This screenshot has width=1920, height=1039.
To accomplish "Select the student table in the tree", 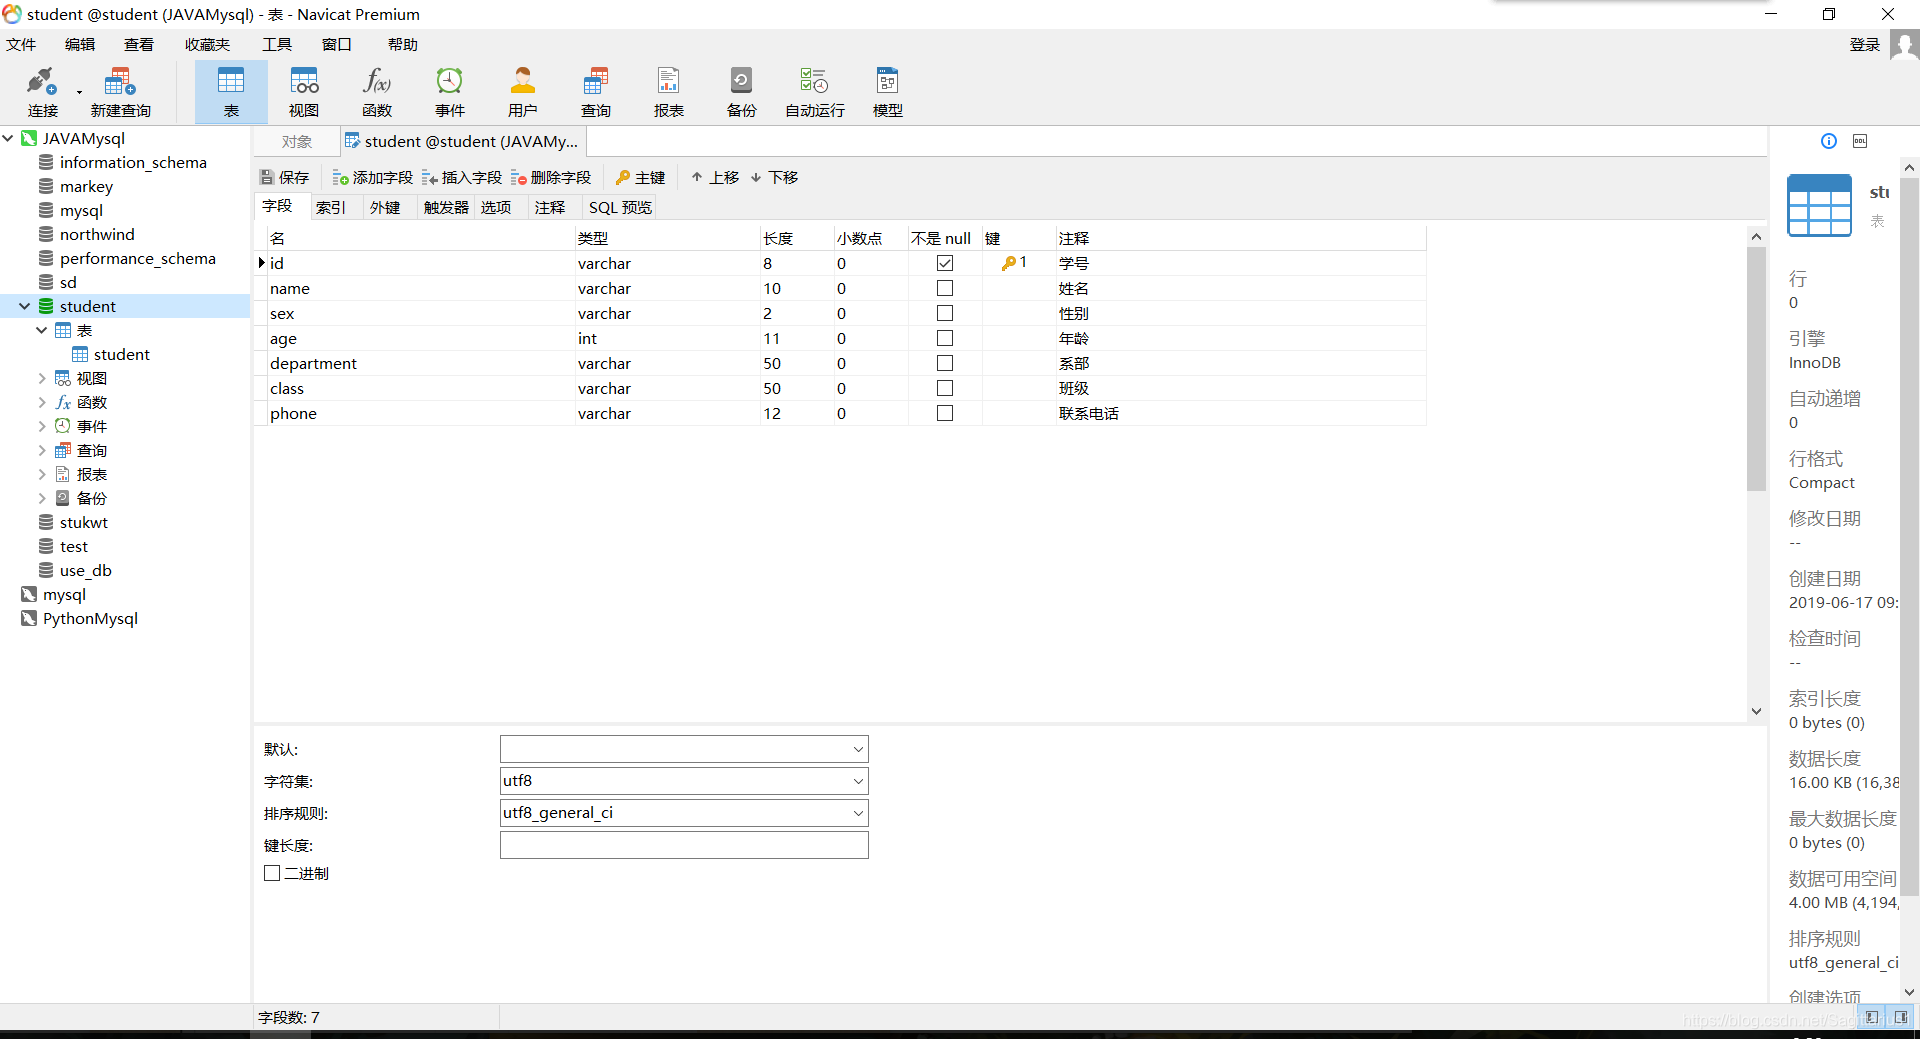I will click(122, 354).
